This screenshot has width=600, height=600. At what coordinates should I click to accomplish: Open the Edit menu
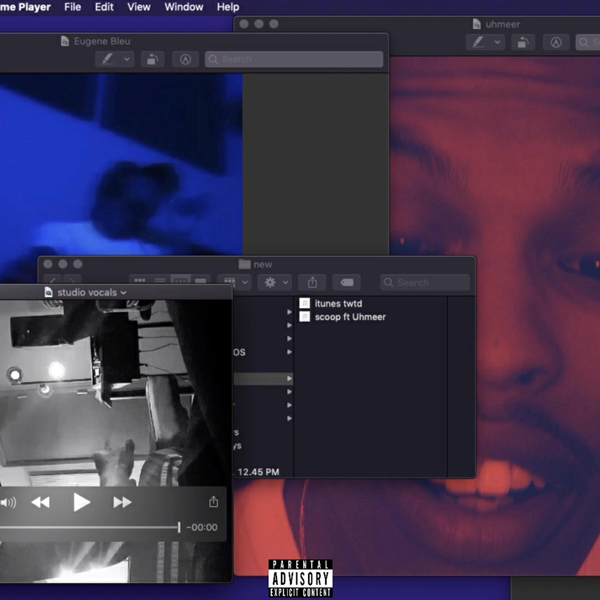tap(104, 7)
